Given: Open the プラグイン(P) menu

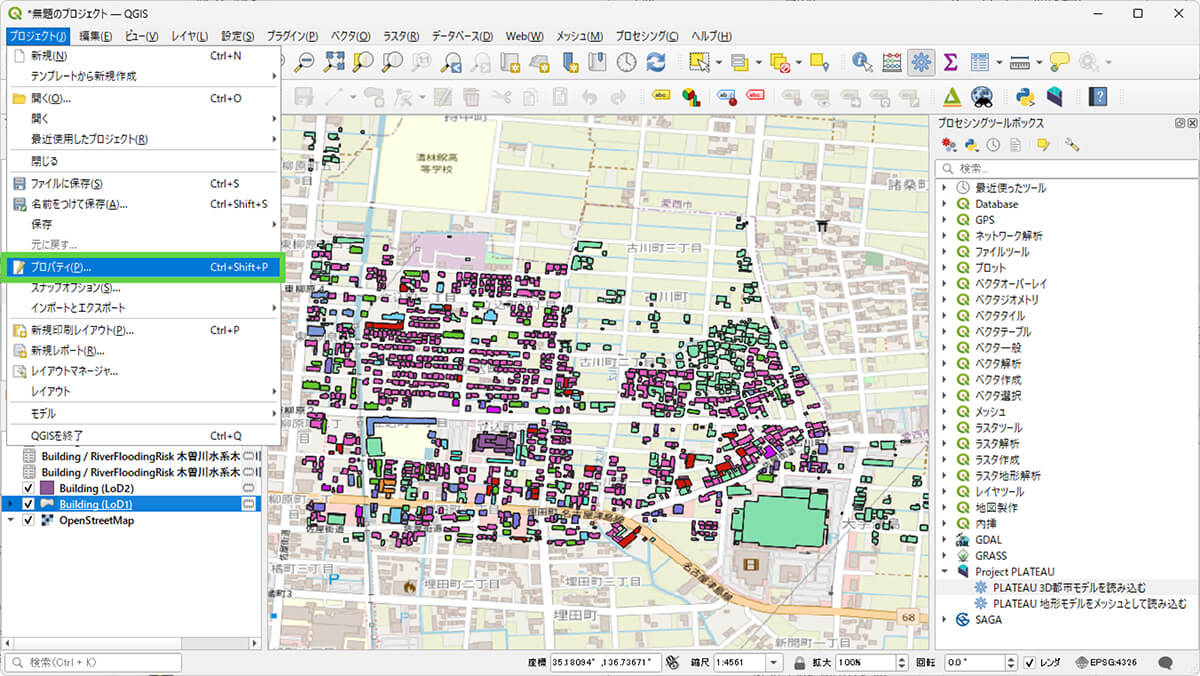Looking at the screenshot, I should tap(292, 36).
